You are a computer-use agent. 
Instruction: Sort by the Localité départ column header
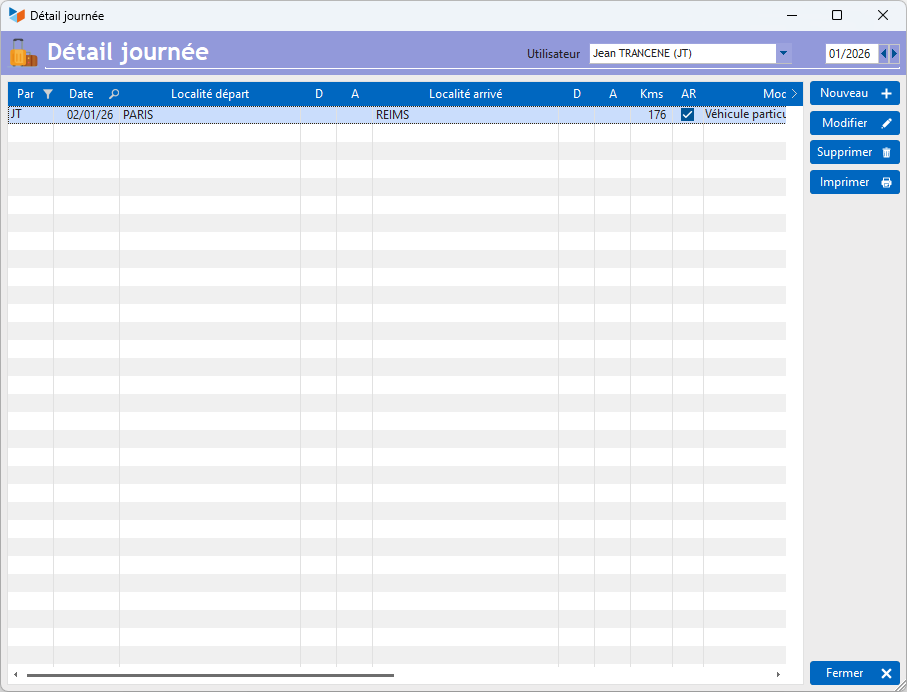(x=210, y=94)
